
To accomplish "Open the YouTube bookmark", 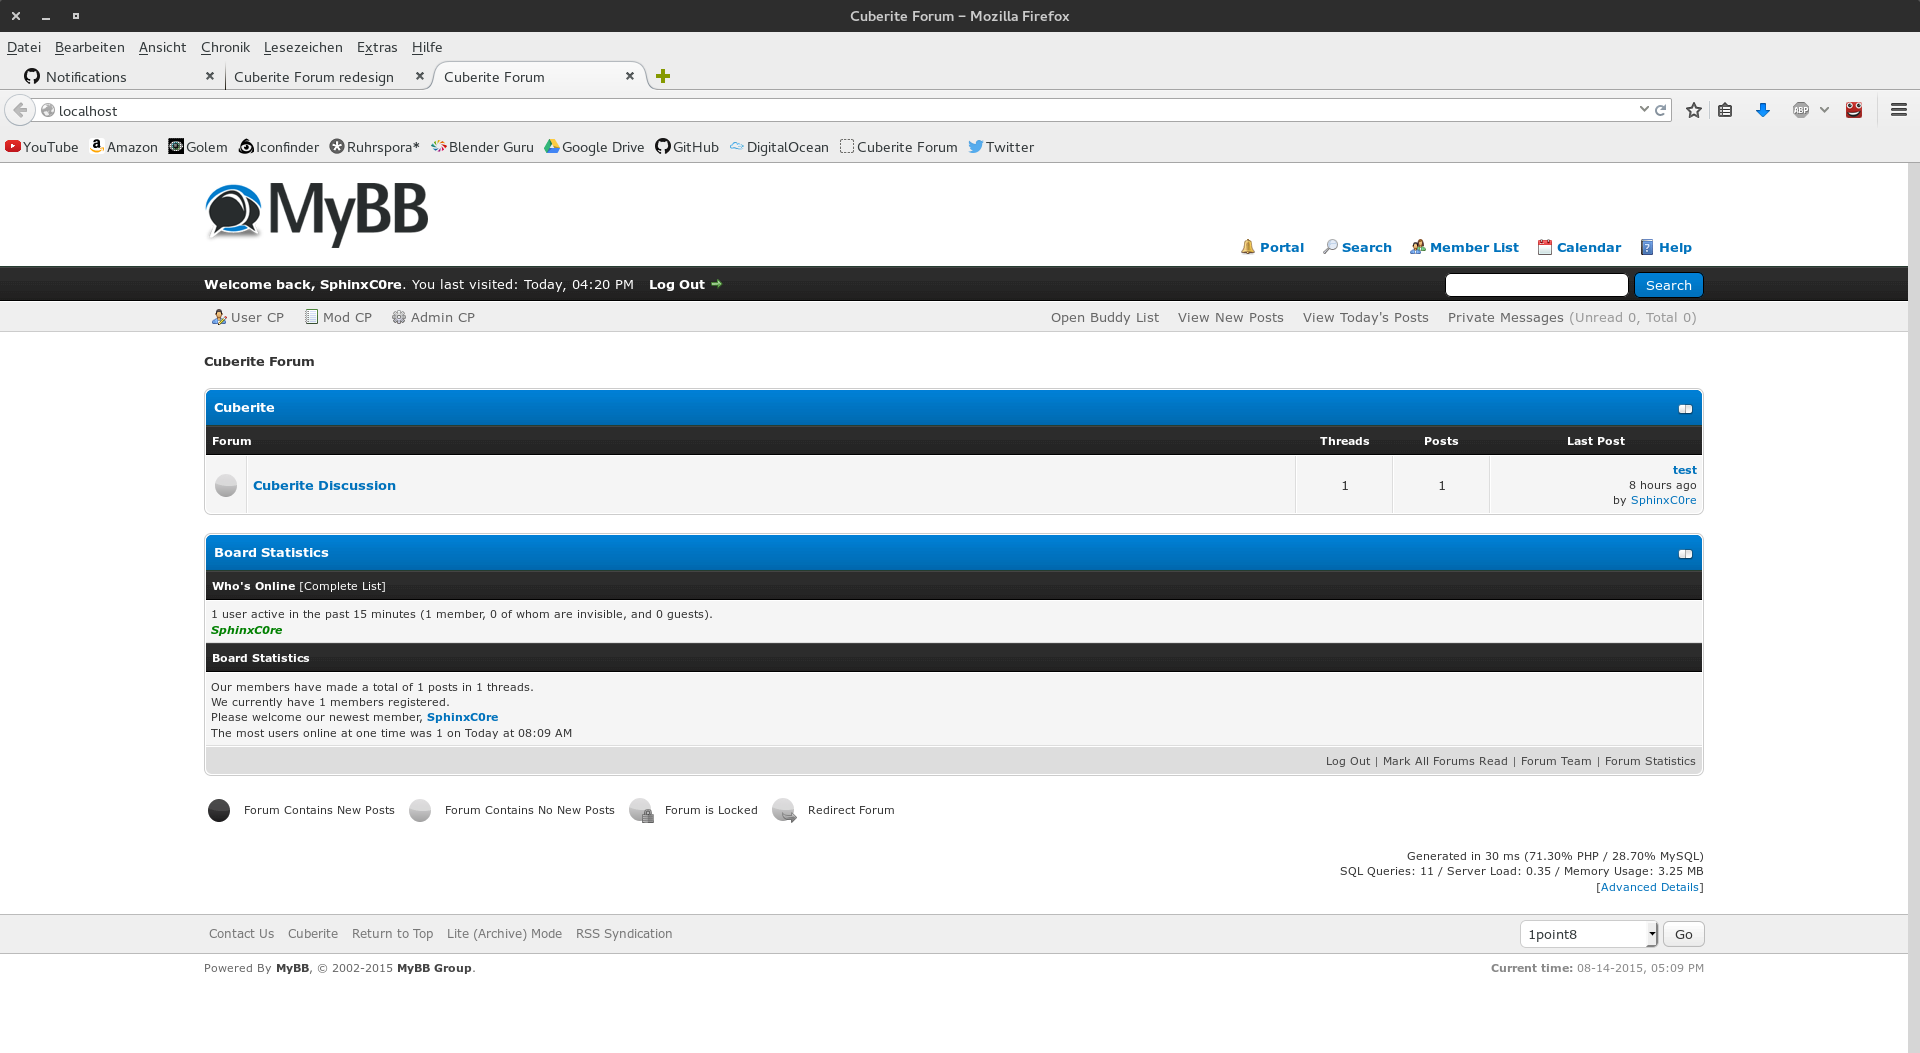I will (42, 147).
